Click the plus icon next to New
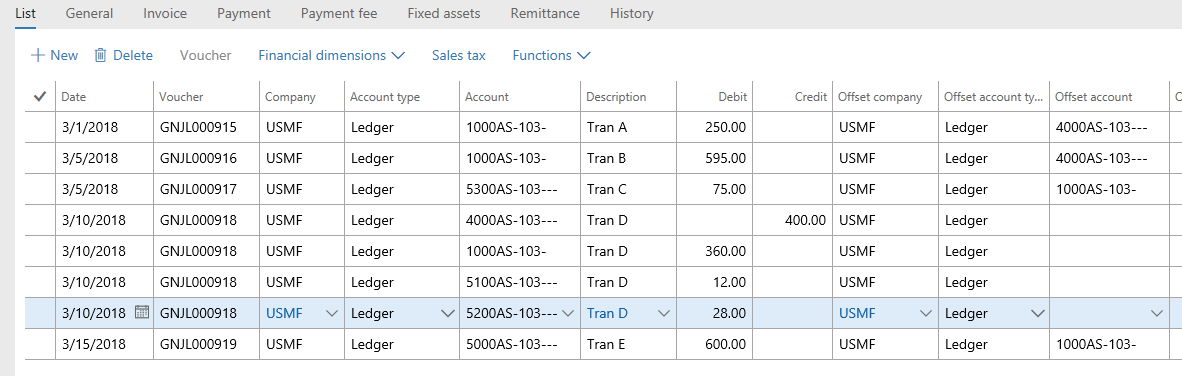Viewport: 1182px width, 376px height. pos(38,55)
